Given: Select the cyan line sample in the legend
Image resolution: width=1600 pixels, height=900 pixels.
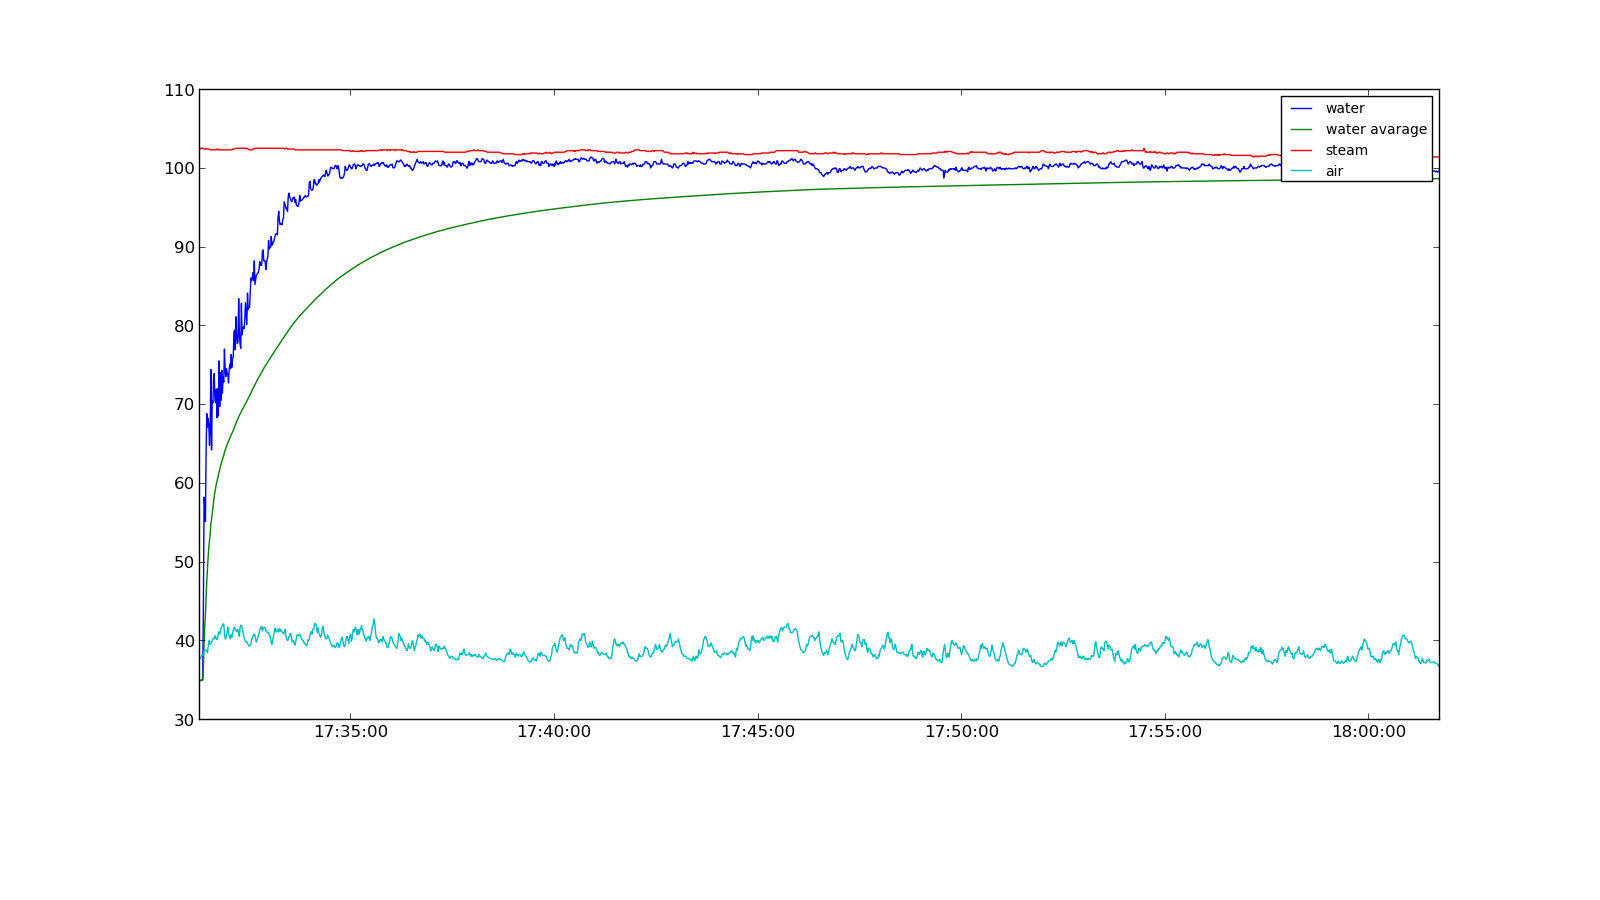Looking at the screenshot, I should (x=1301, y=172).
